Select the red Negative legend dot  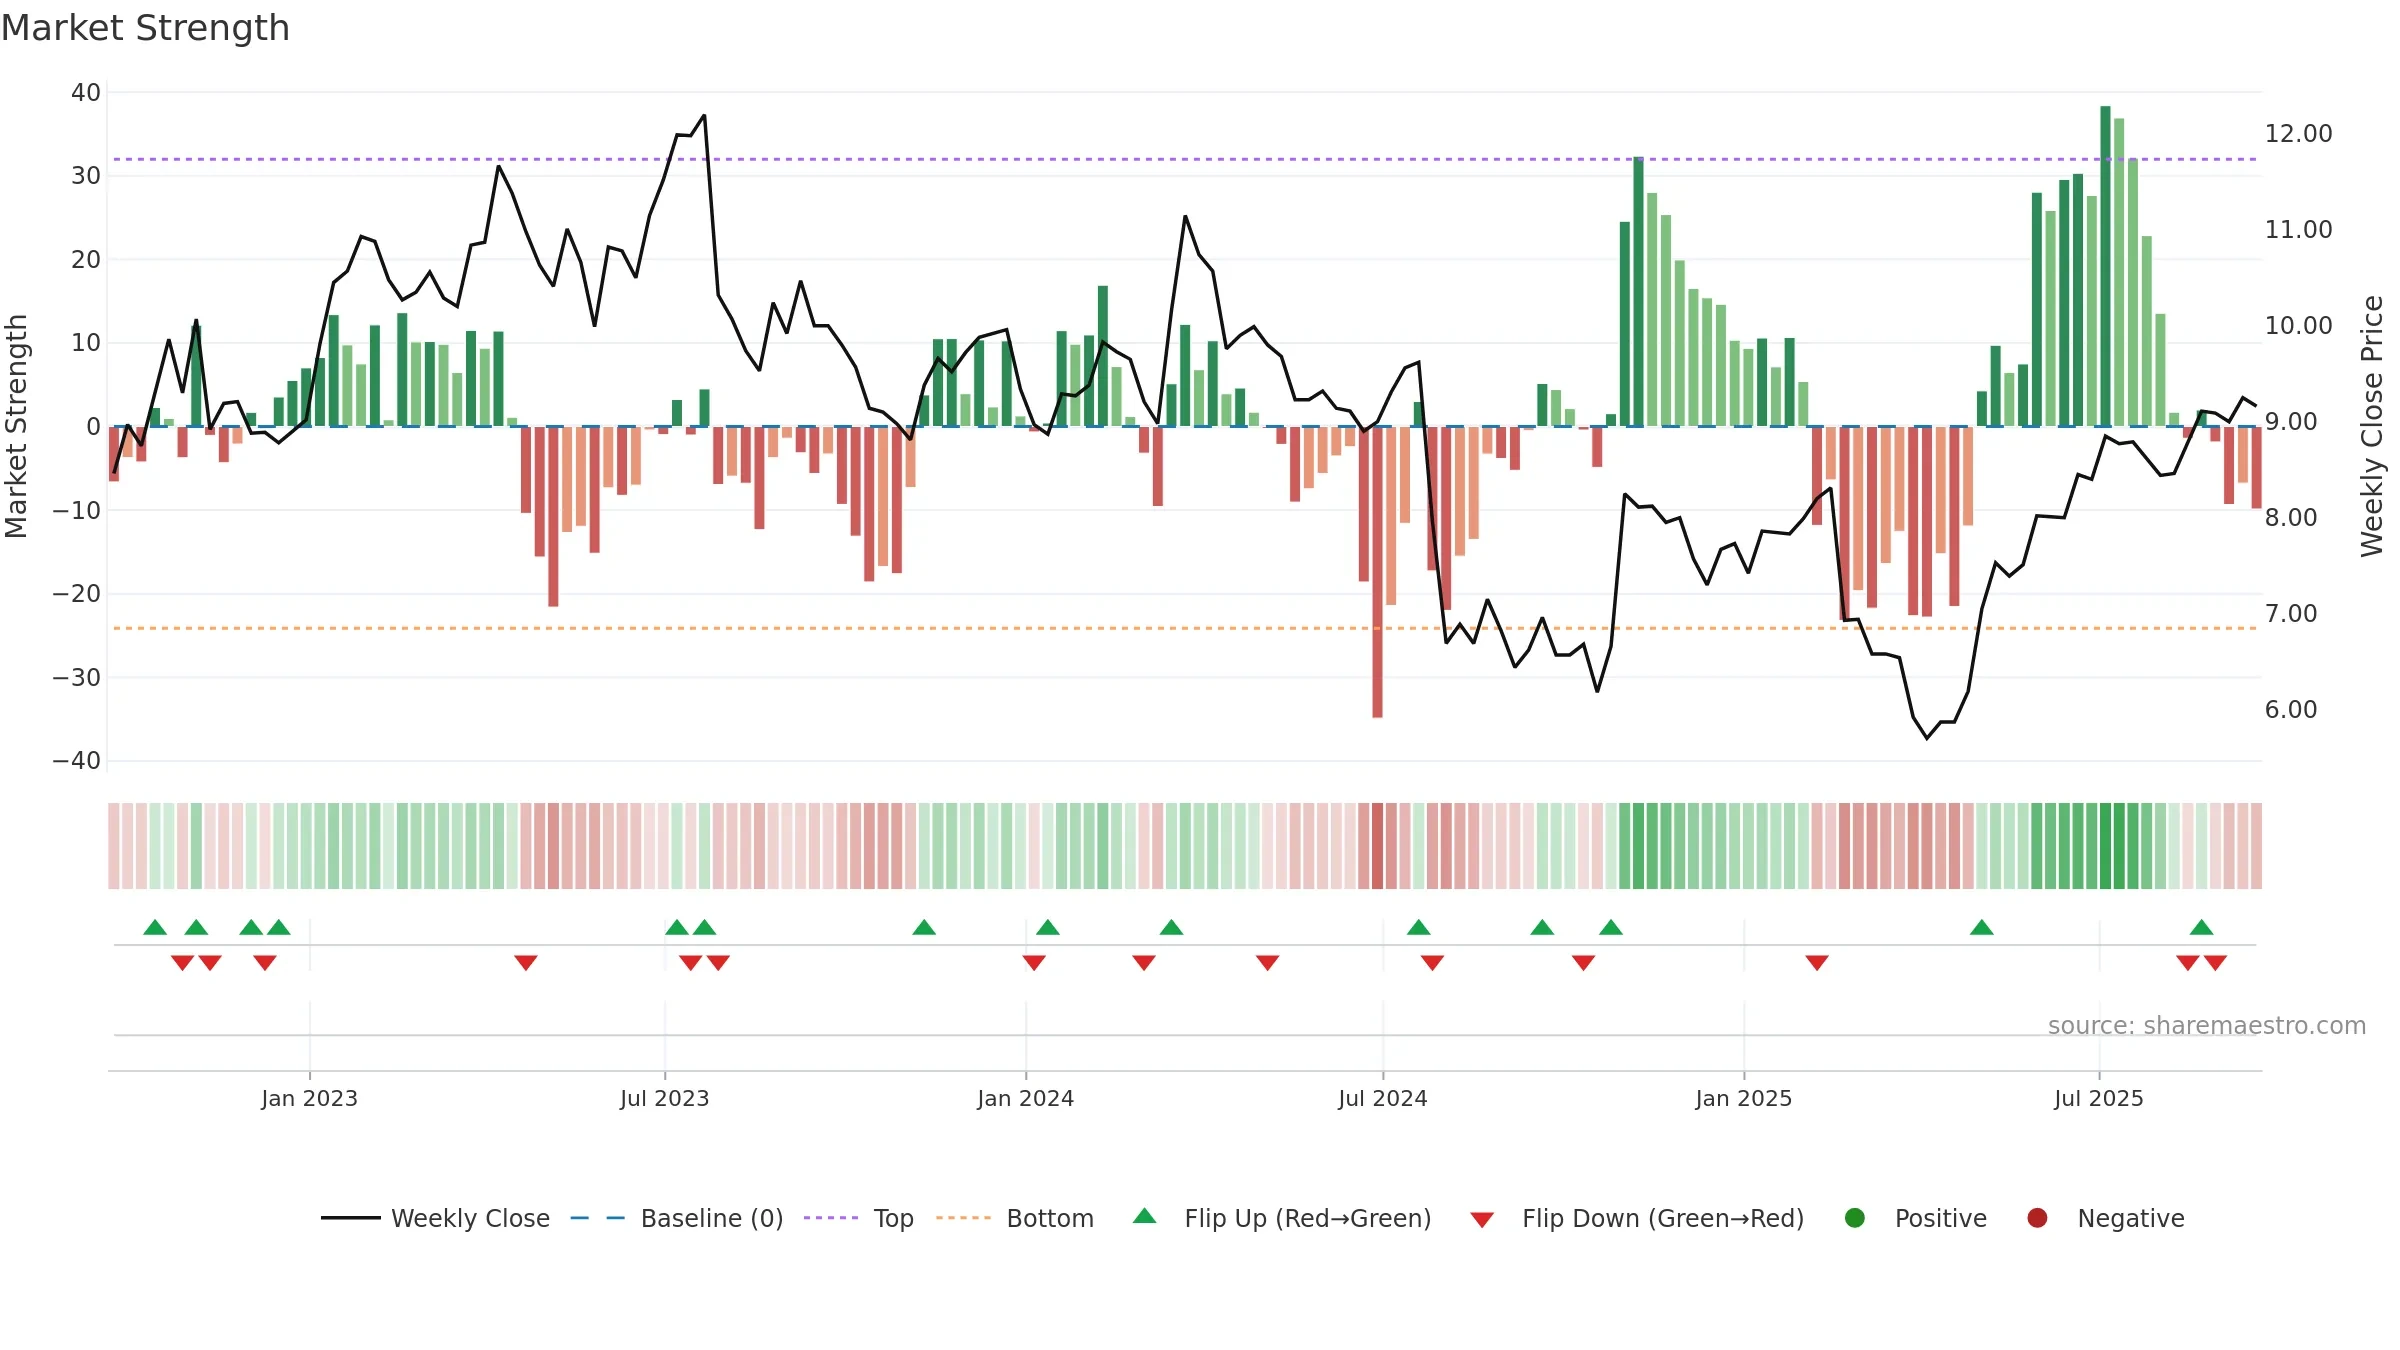point(2037,1217)
